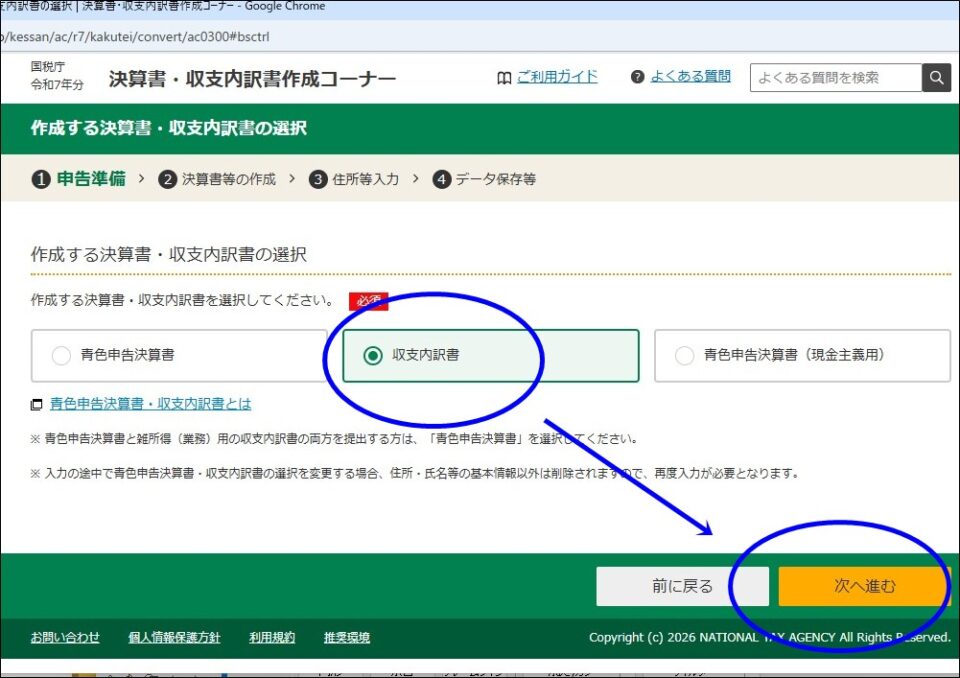This screenshot has width=960, height=678.
Task: Go to the 住所等入力 step label
Action: point(365,179)
